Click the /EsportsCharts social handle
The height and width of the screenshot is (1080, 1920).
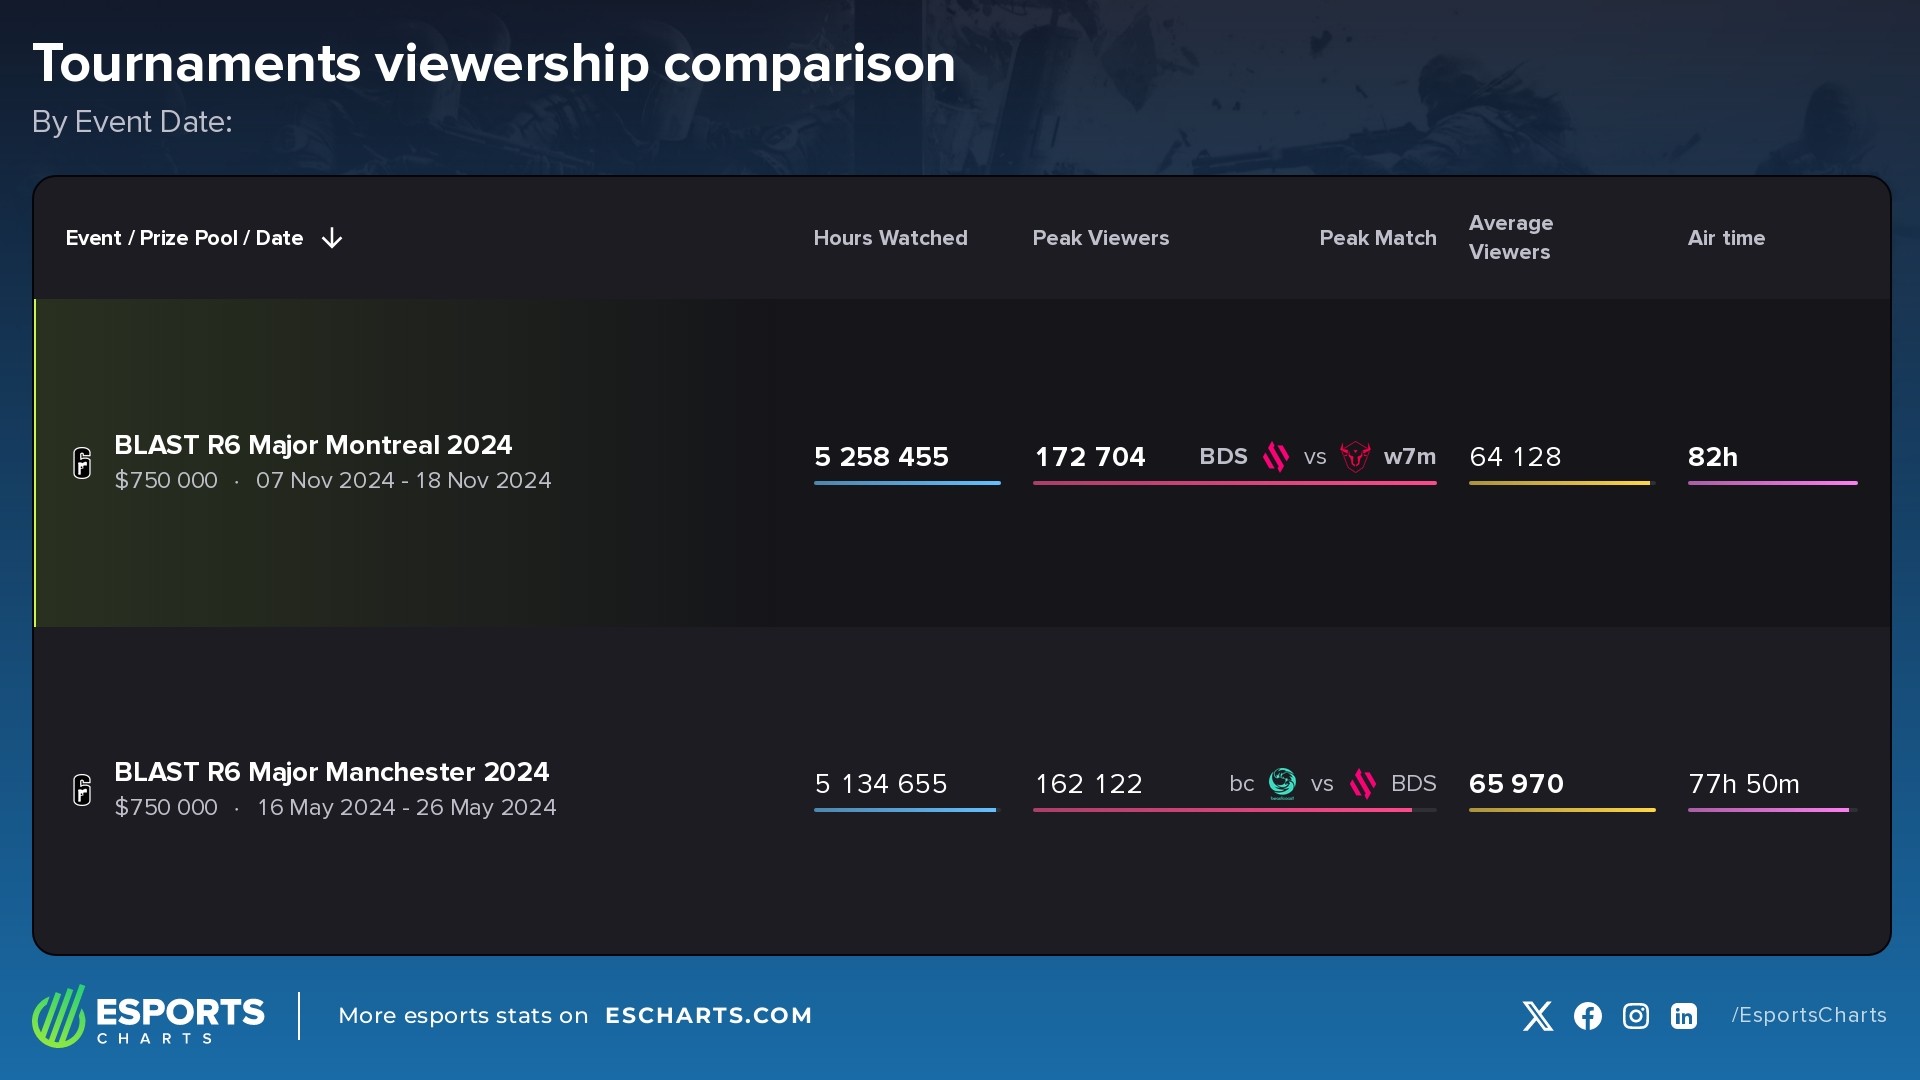point(1809,1016)
